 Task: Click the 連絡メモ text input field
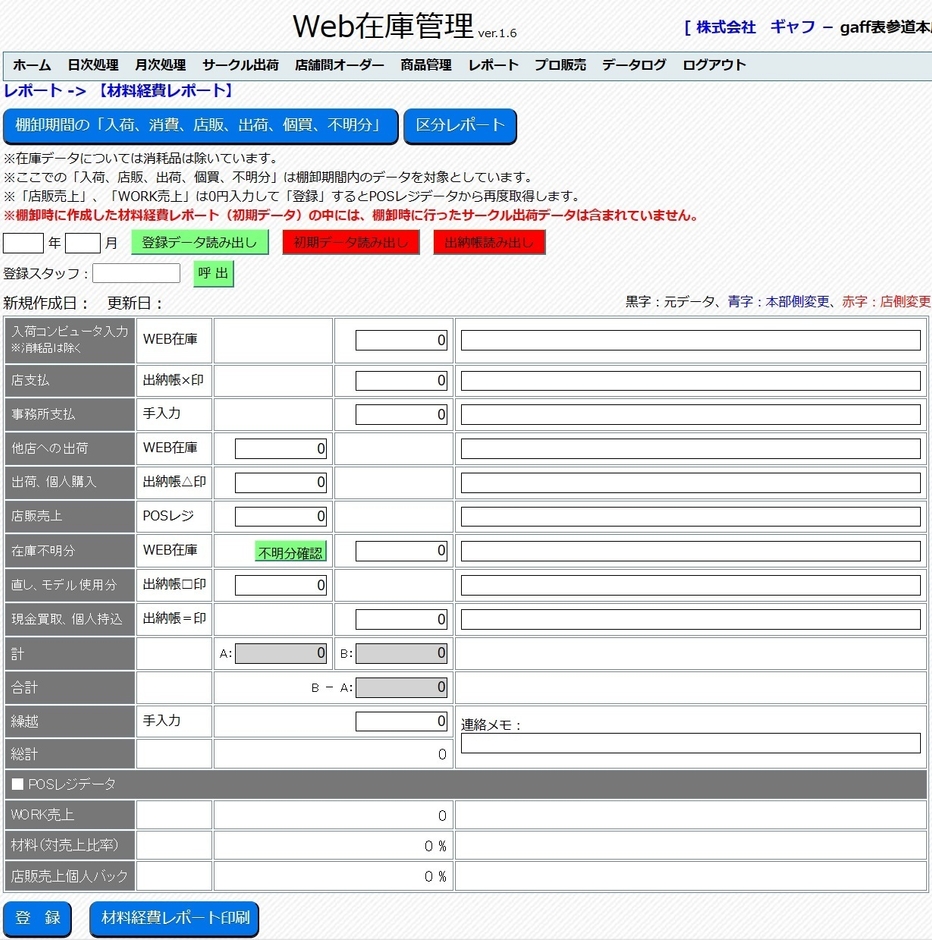(x=688, y=743)
